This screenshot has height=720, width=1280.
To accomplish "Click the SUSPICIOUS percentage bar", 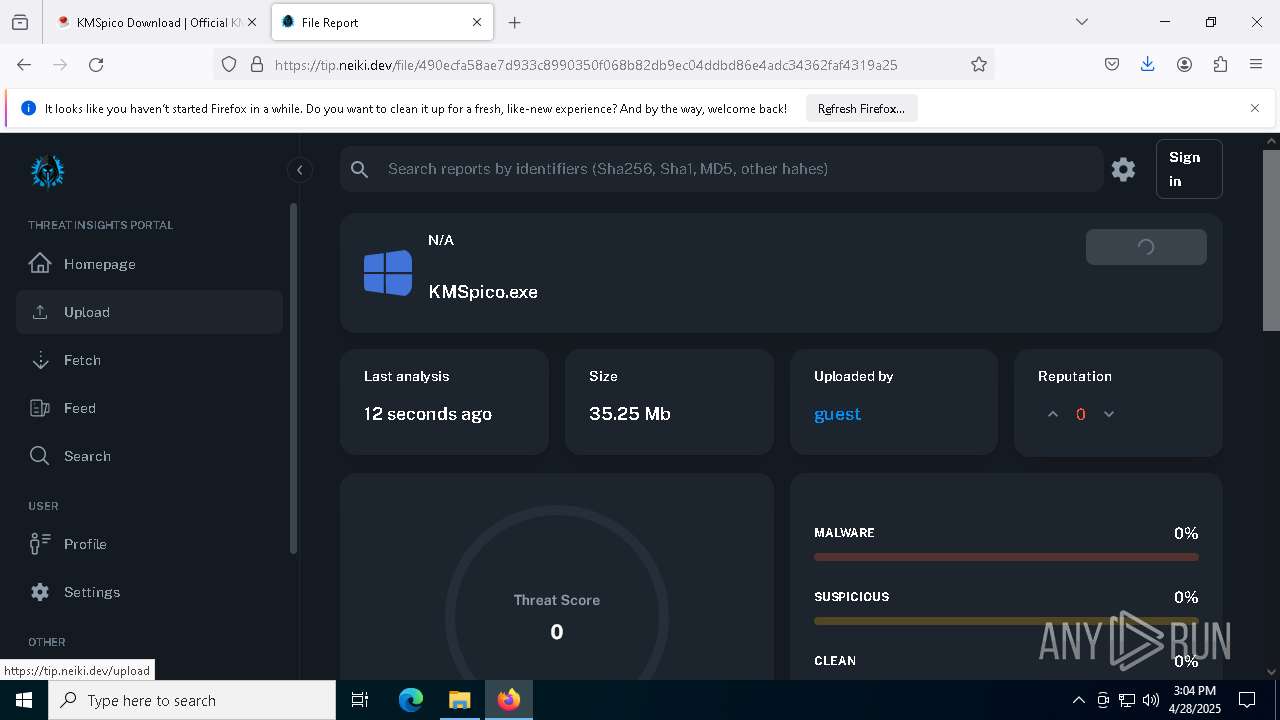I will [x=1006, y=621].
